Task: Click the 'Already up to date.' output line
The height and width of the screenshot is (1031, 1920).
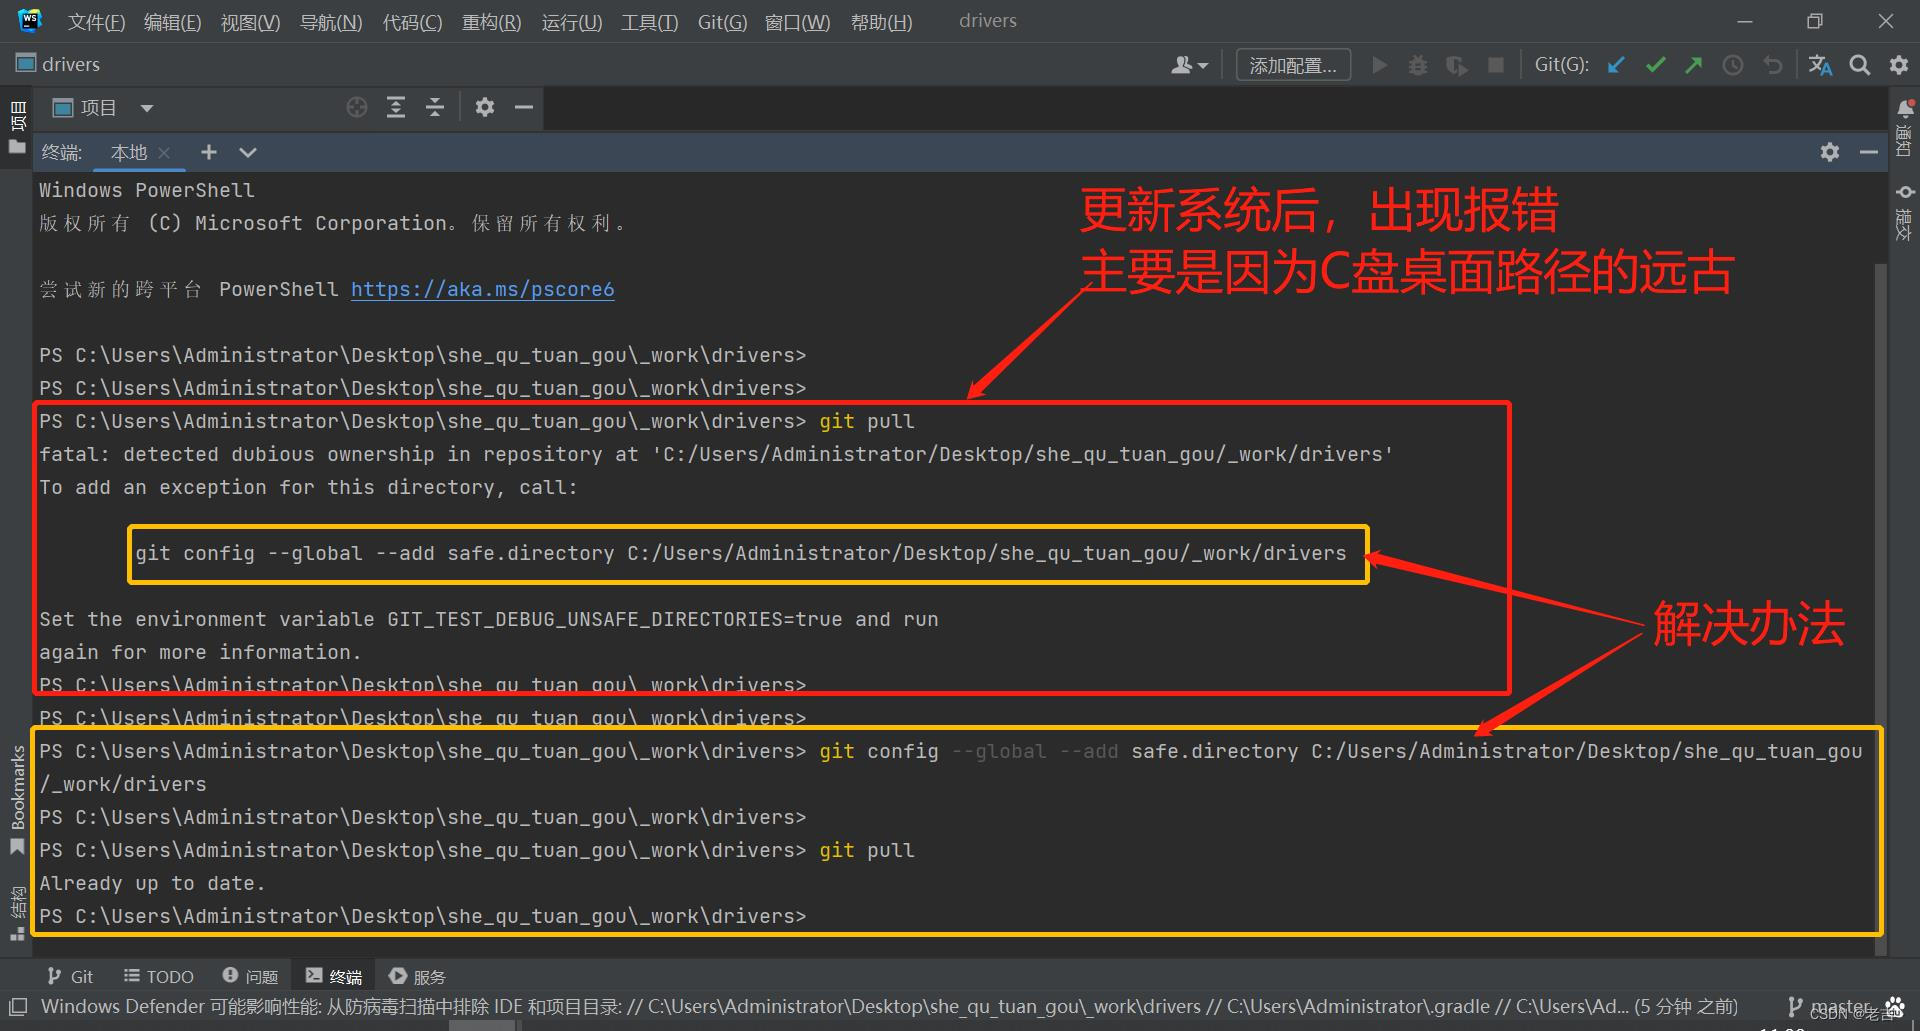Action: click(152, 883)
